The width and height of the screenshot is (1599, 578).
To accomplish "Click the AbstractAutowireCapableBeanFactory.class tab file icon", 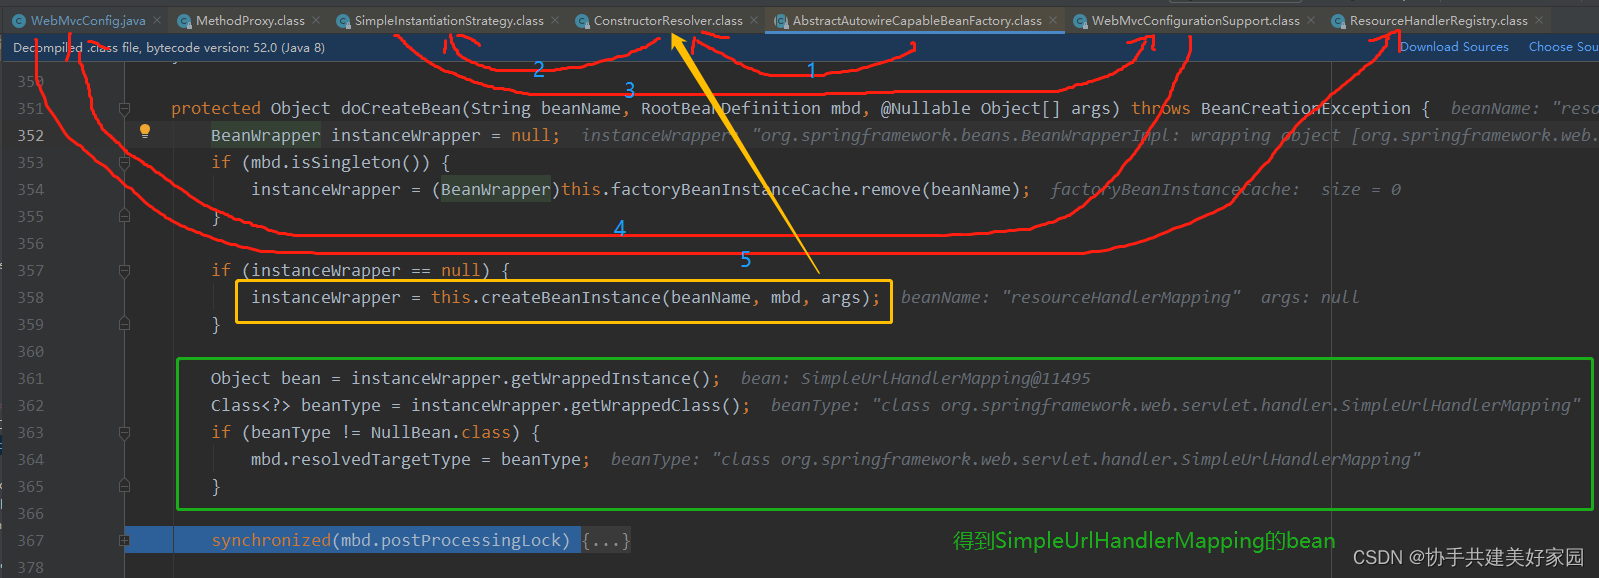I will pos(781,21).
